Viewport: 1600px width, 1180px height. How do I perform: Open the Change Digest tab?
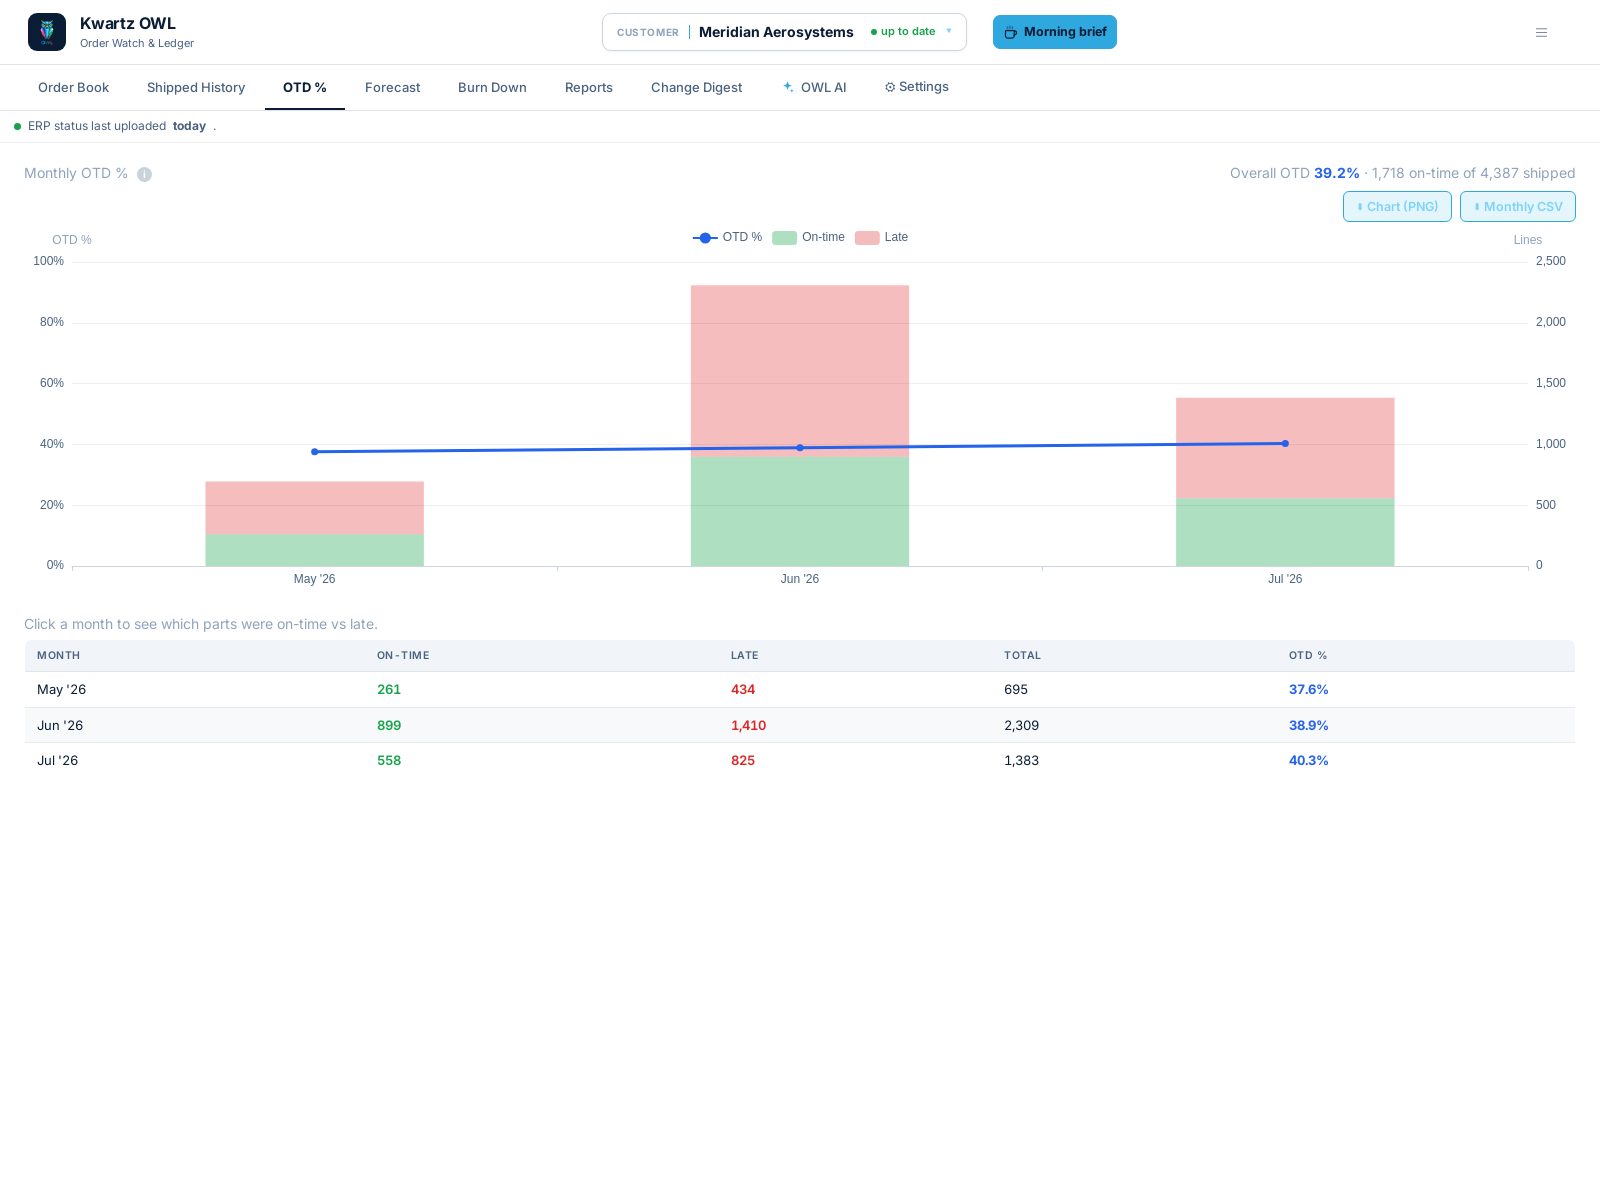pyautogui.click(x=696, y=88)
